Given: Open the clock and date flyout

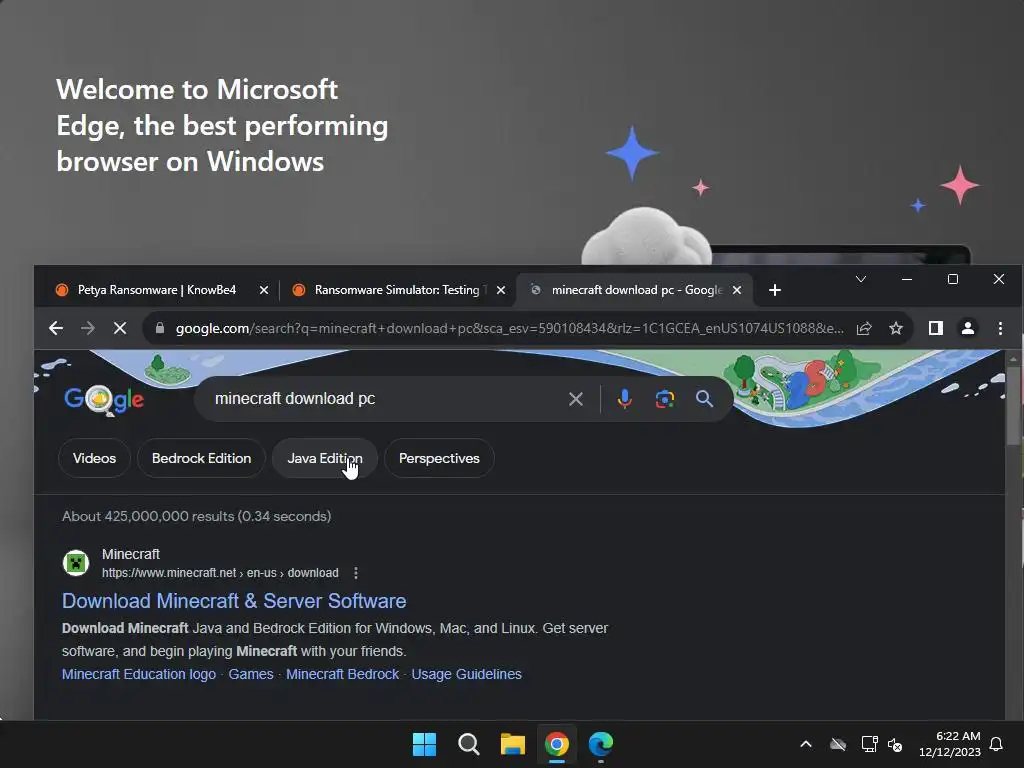Looking at the screenshot, I should coord(950,744).
